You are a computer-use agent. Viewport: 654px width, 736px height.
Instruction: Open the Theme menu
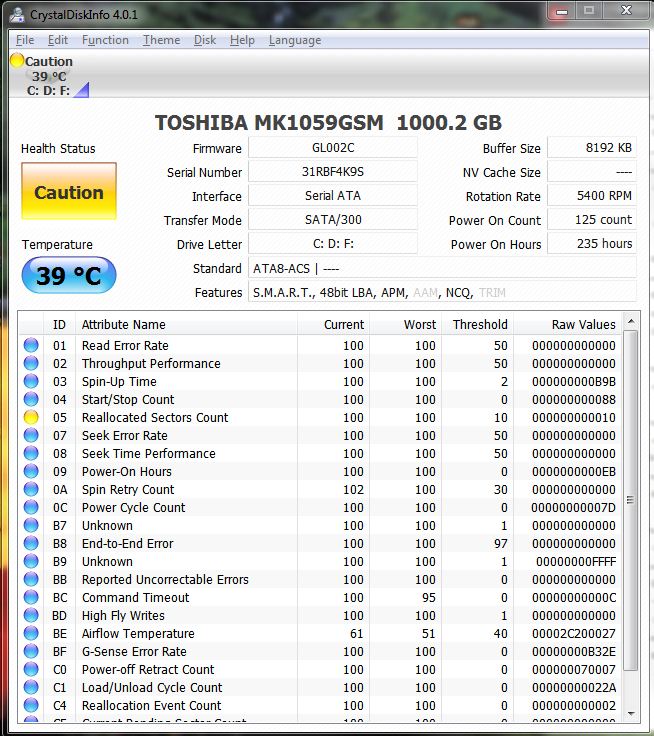162,40
